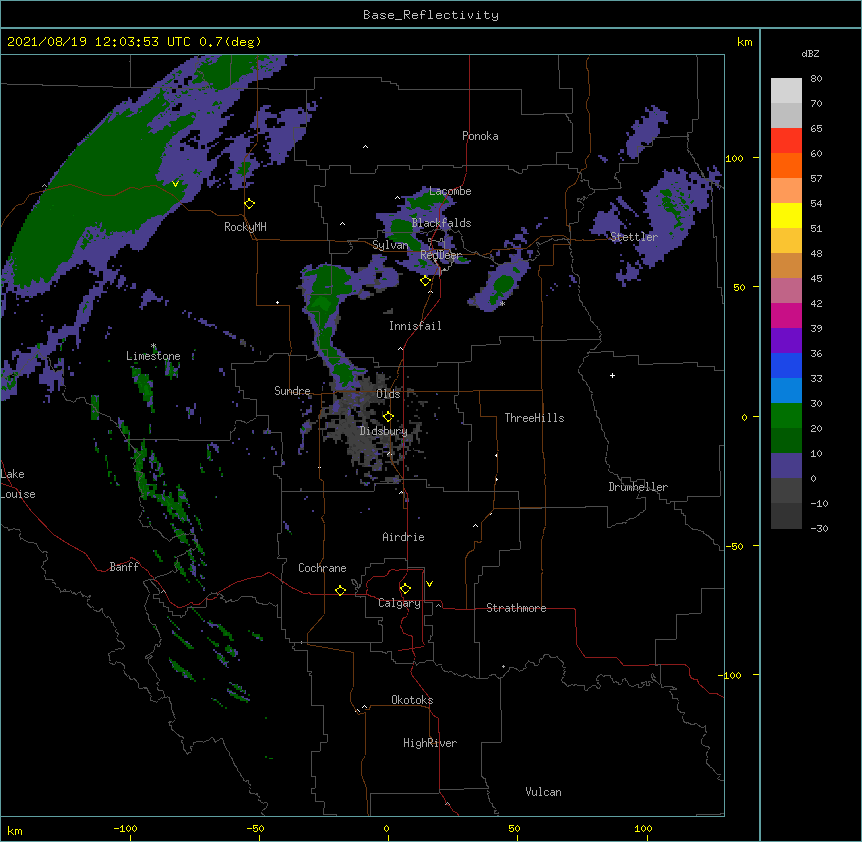Select the yellow V marker in northwest green echo
Screen dimensions: 862x842
point(175,184)
